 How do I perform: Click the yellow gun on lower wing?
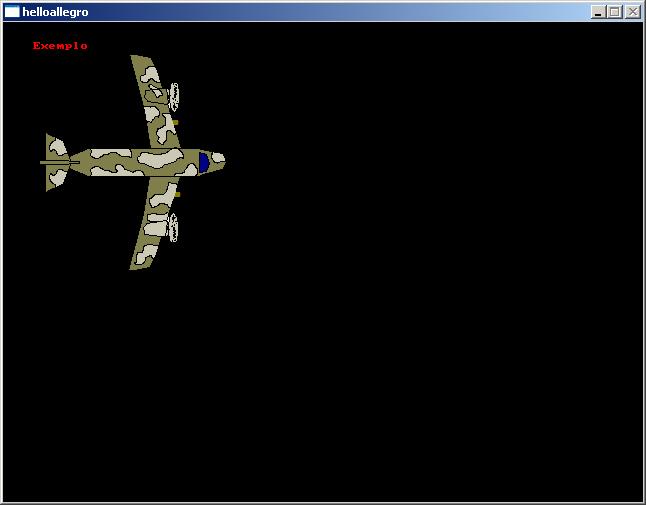point(175,194)
